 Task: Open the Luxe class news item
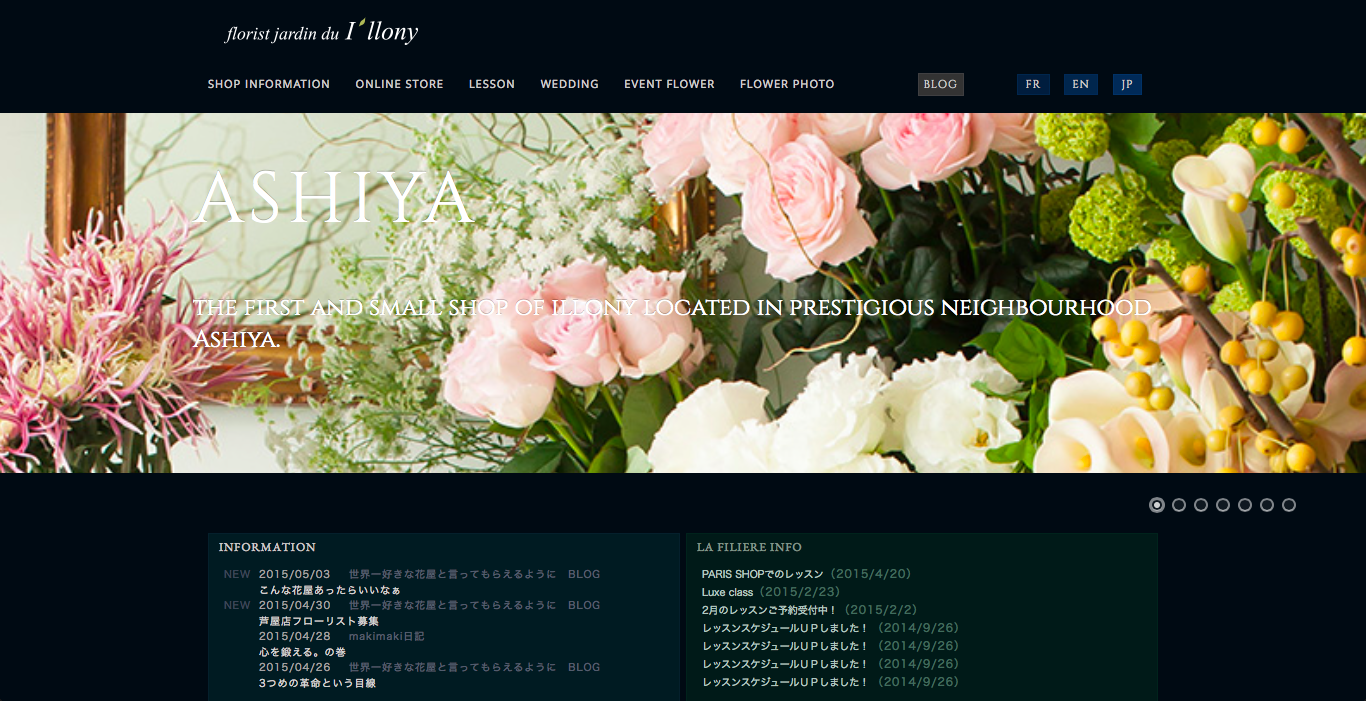click(727, 592)
